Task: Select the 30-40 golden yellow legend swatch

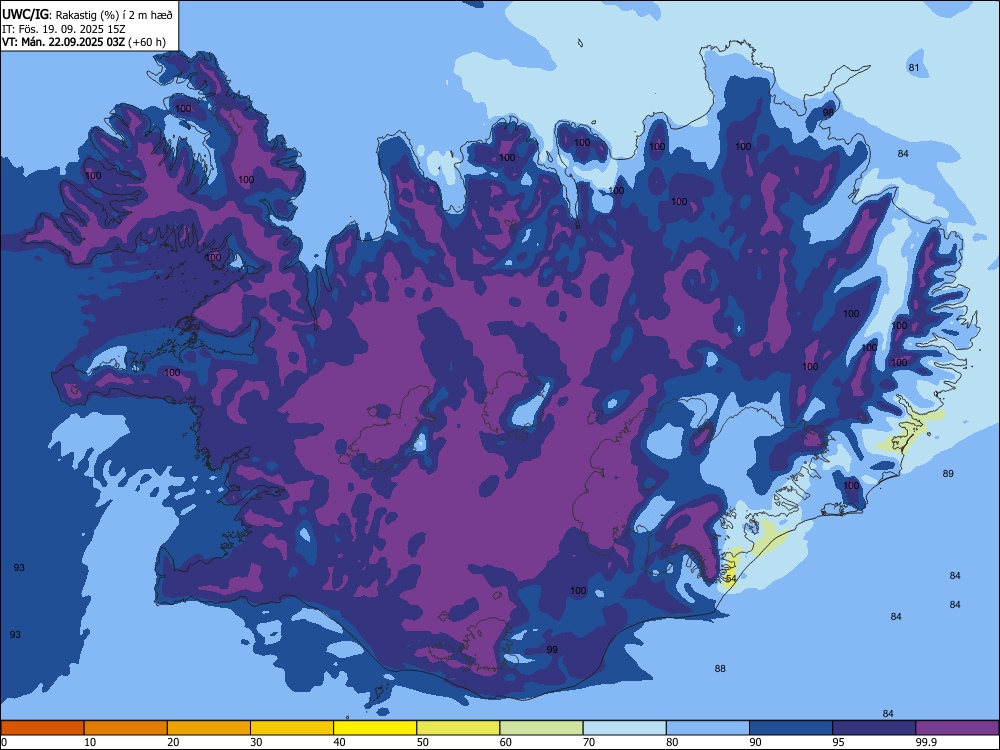Action: [292, 728]
